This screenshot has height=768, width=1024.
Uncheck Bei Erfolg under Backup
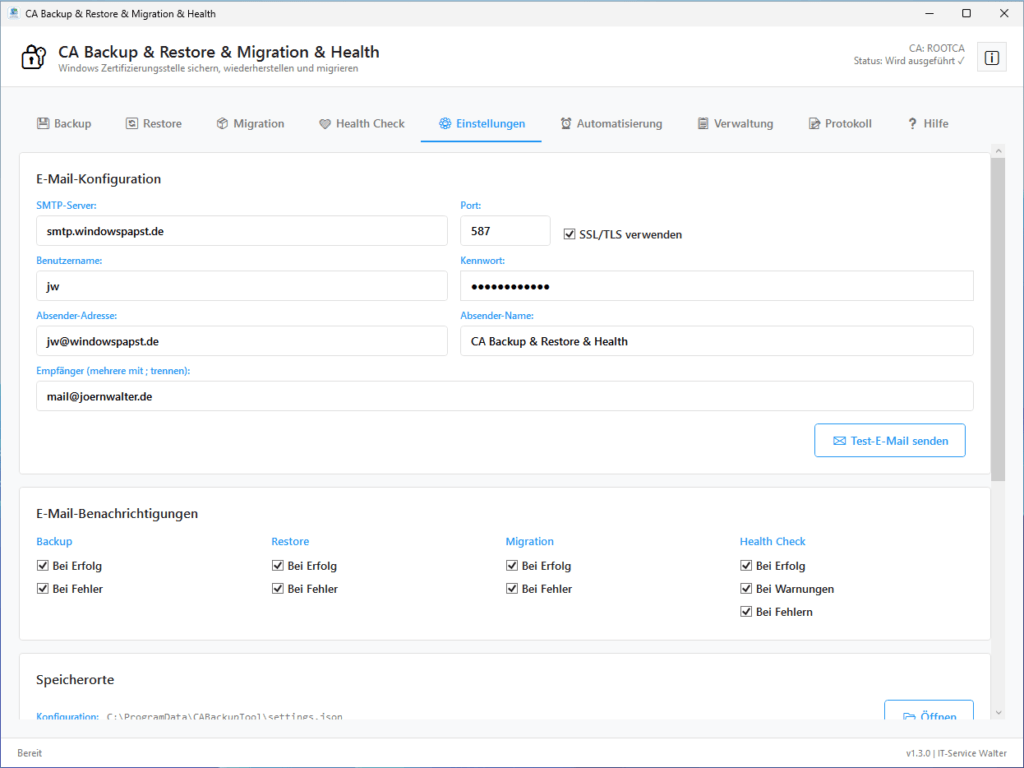pos(43,565)
